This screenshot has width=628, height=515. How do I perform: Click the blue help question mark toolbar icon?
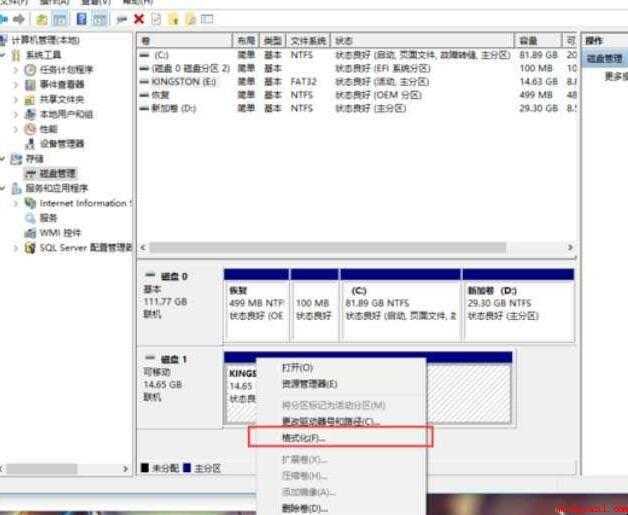[81, 19]
